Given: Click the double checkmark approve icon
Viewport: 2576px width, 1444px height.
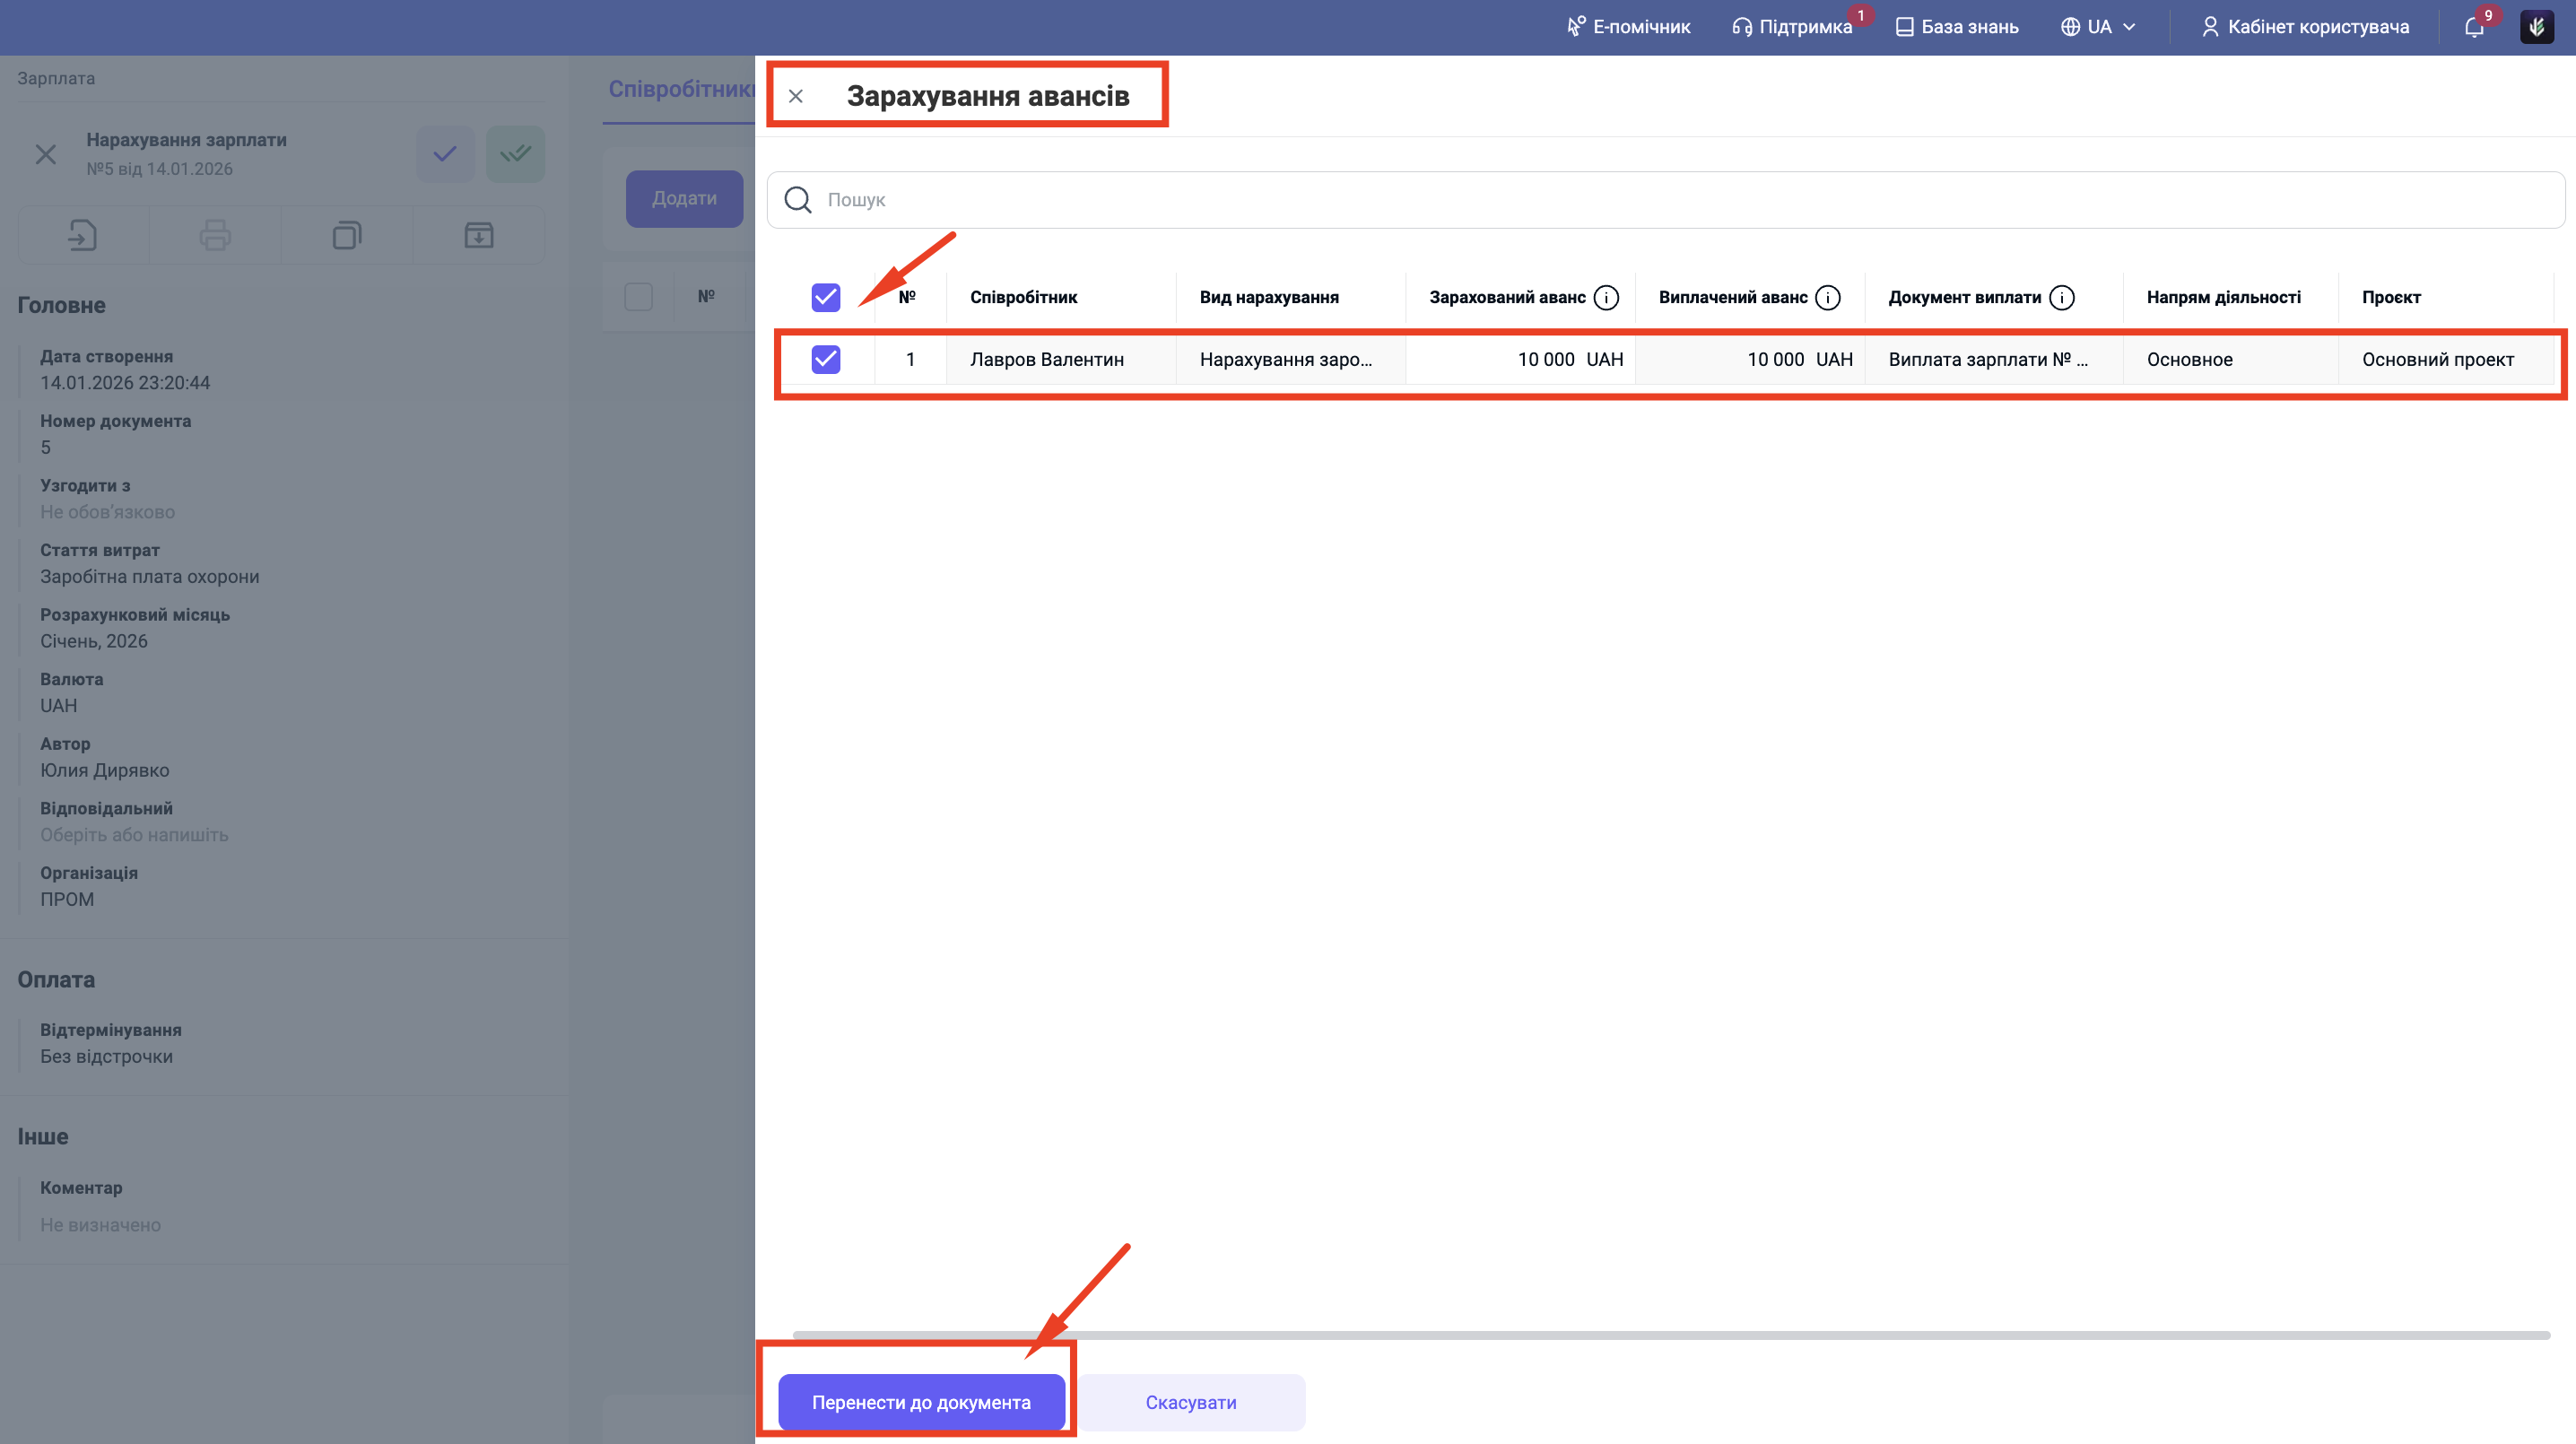Looking at the screenshot, I should [515, 154].
